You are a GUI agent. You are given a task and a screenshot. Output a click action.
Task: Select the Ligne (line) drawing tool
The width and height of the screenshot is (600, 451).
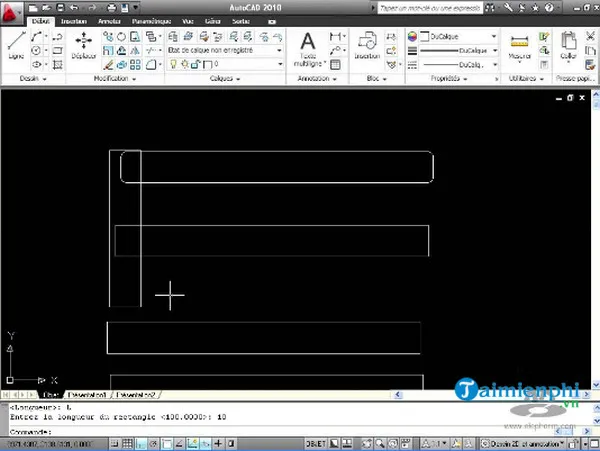[x=16, y=45]
